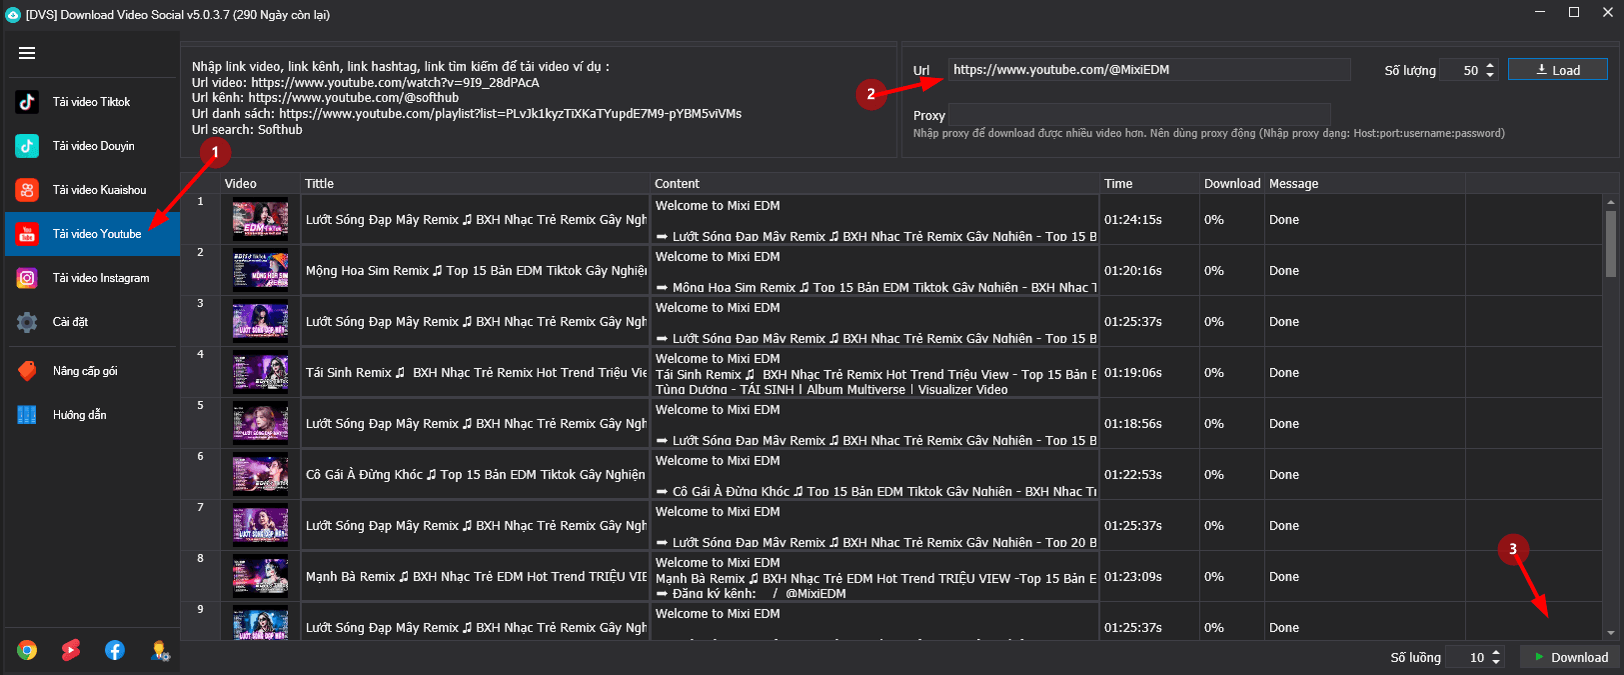Open Hướng dẫn guide page
Viewport: 1624px width, 675px height.
point(79,415)
